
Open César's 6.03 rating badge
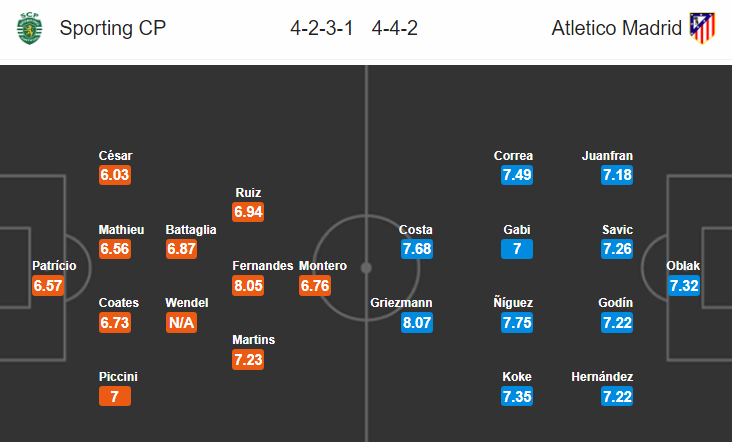point(115,175)
